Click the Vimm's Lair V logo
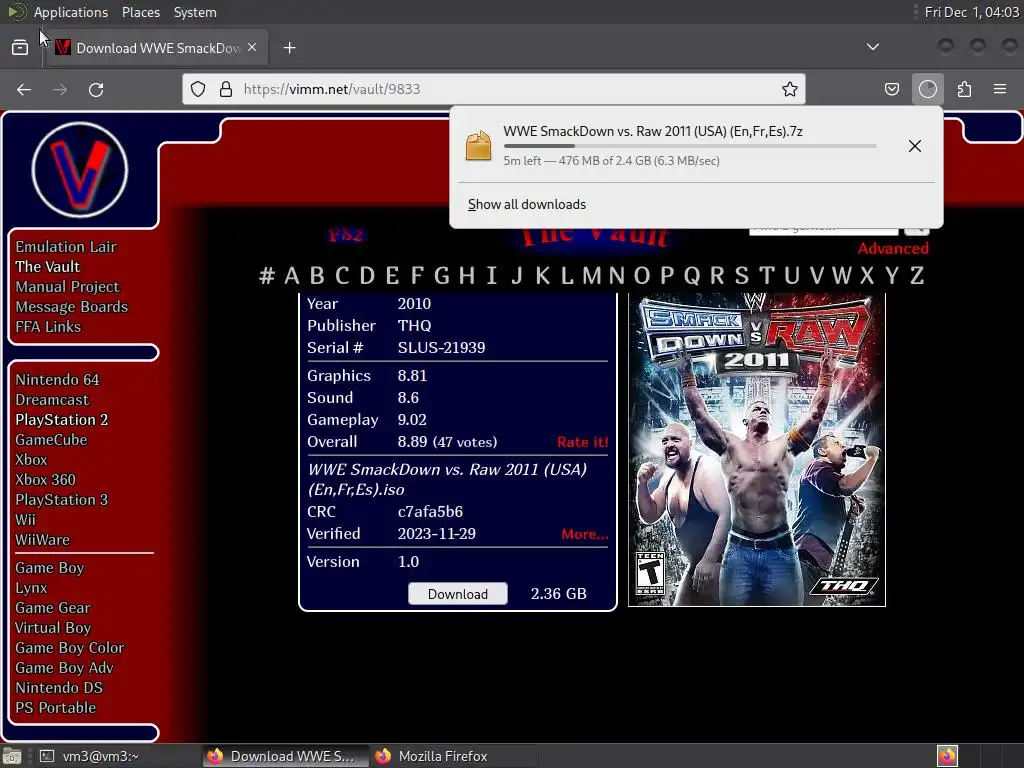Image resolution: width=1024 pixels, height=768 pixels. point(80,170)
